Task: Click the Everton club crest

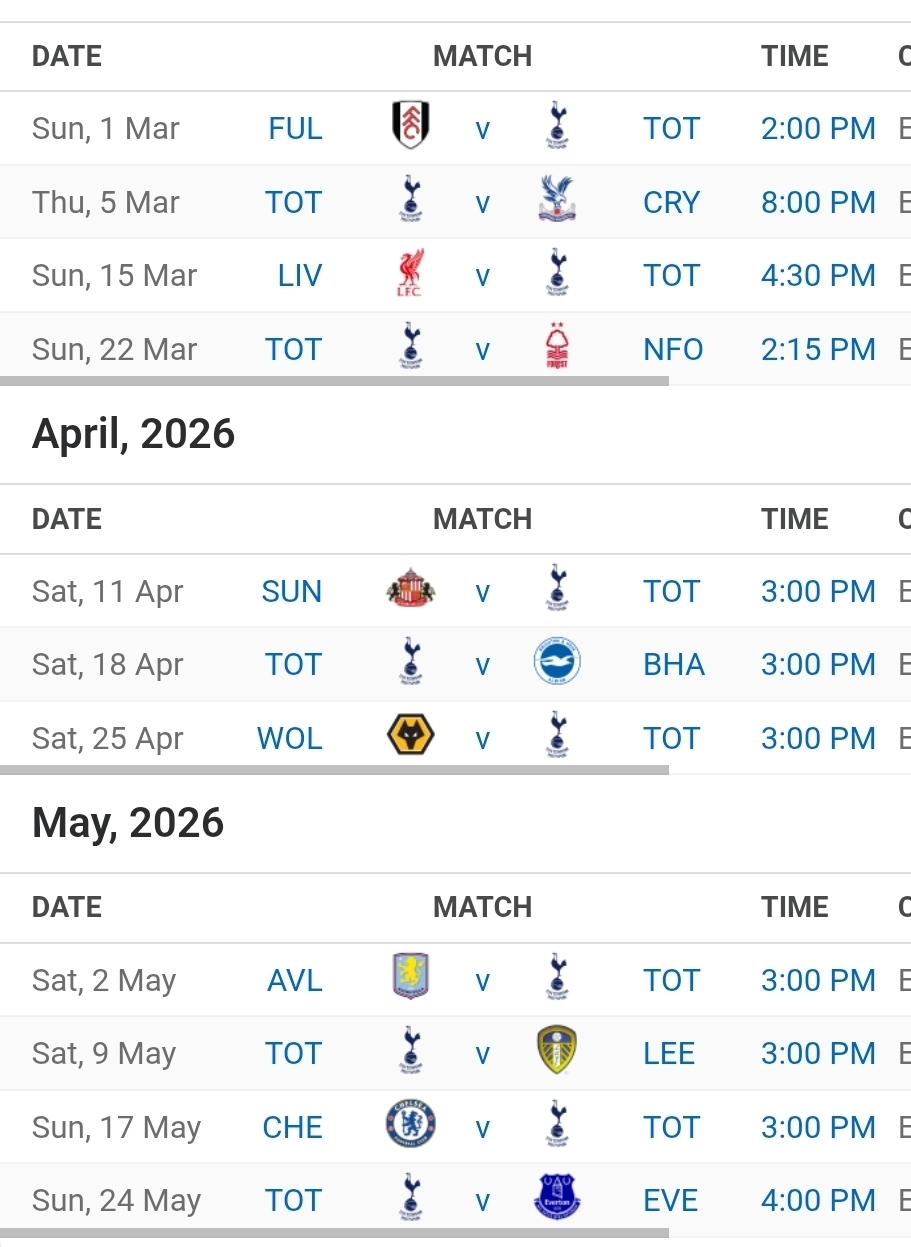Action: [x=557, y=1199]
